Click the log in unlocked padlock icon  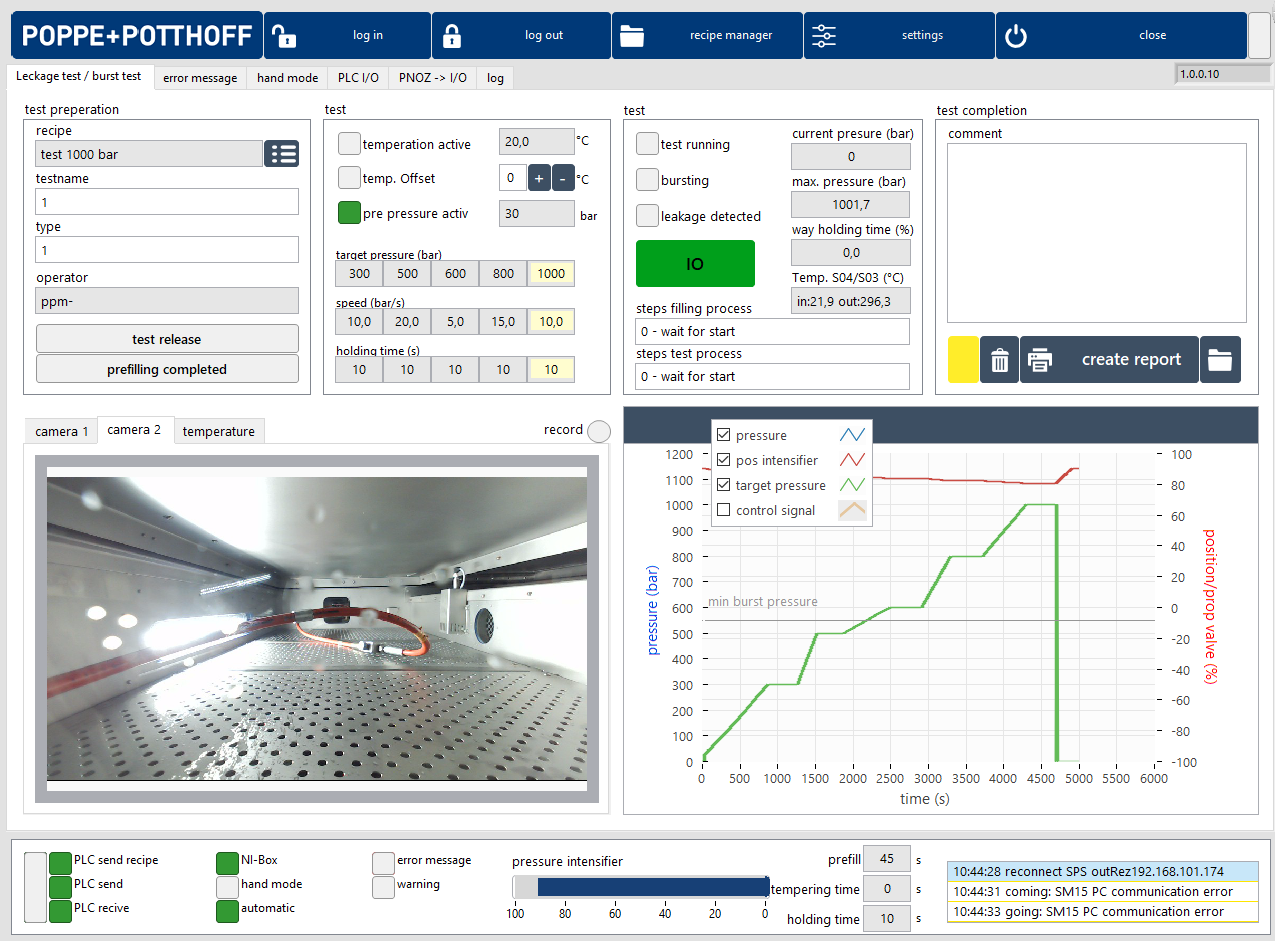[285, 36]
